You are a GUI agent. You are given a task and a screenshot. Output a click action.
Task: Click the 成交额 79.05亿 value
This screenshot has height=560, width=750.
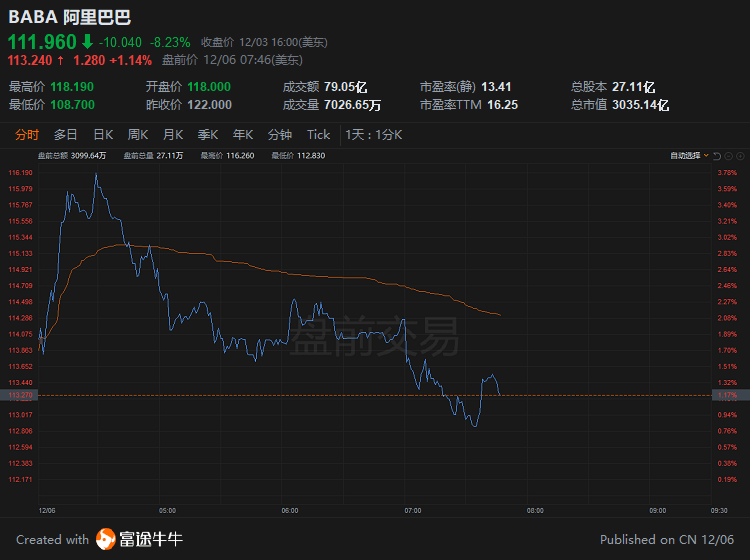345,87
